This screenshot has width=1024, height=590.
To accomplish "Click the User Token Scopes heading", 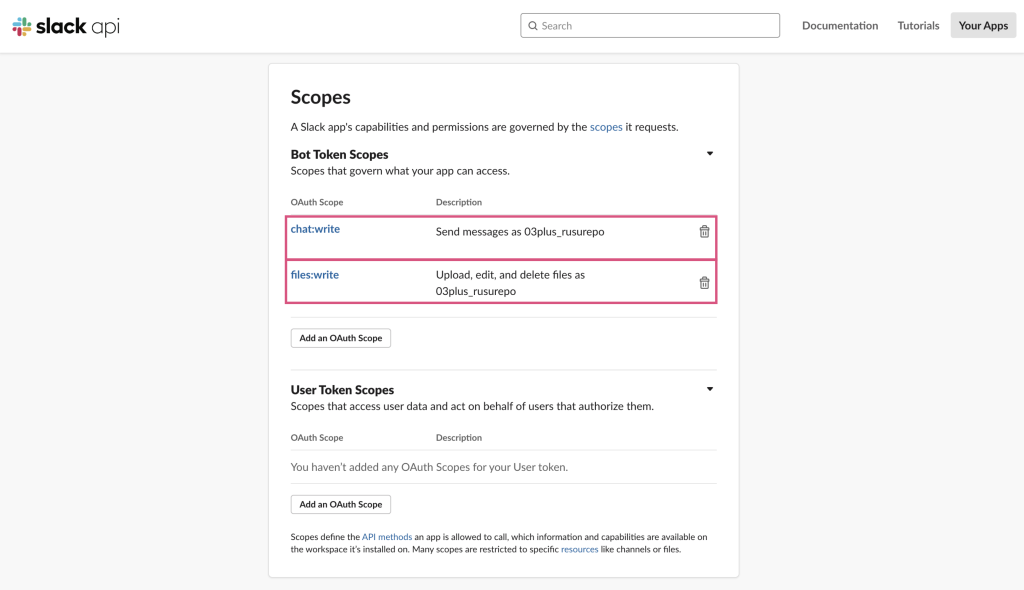I will pos(342,390).
